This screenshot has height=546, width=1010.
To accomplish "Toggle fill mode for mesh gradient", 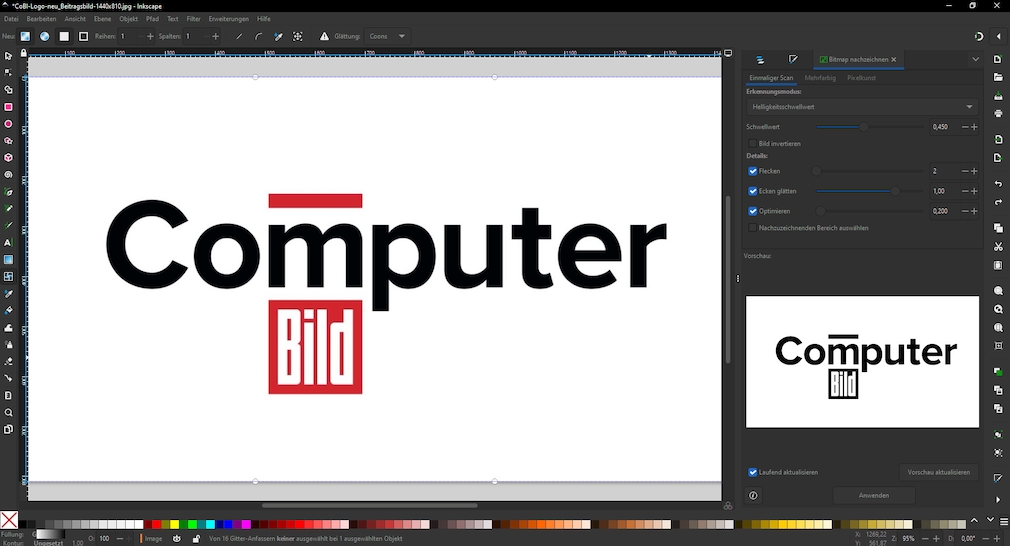I will click(64, 37).
